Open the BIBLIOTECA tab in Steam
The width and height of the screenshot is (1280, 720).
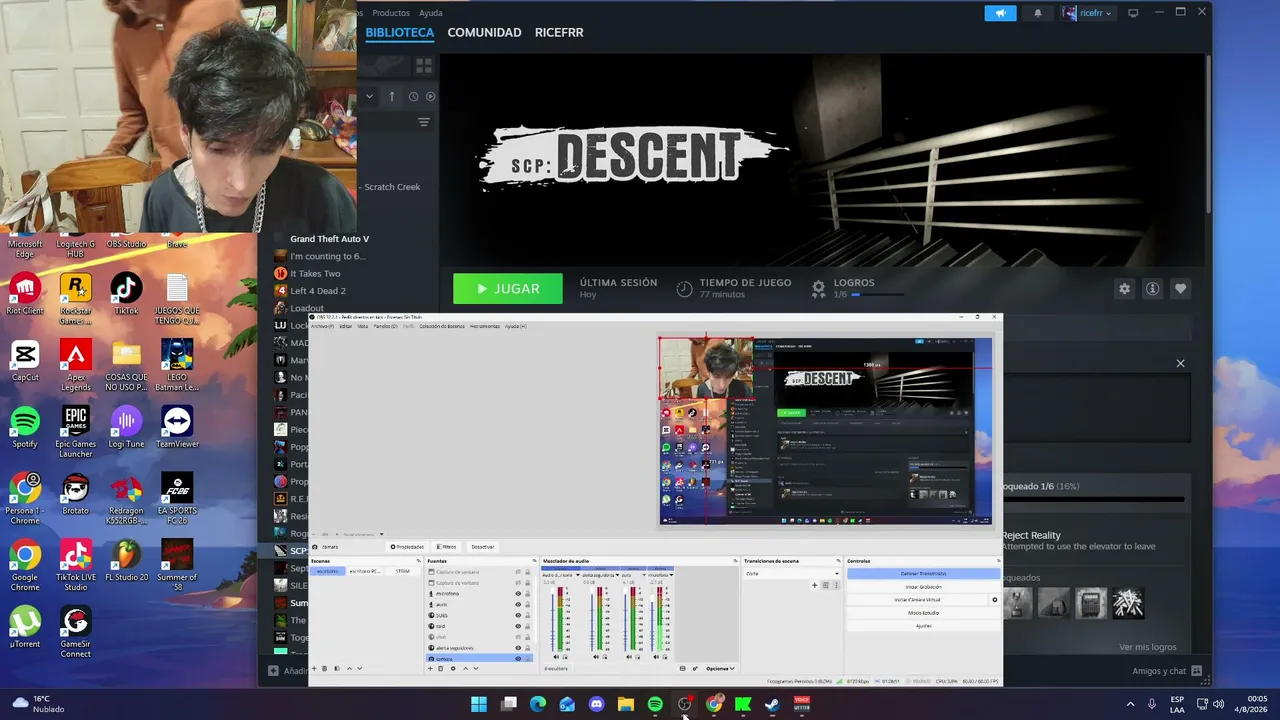[400, 33]
